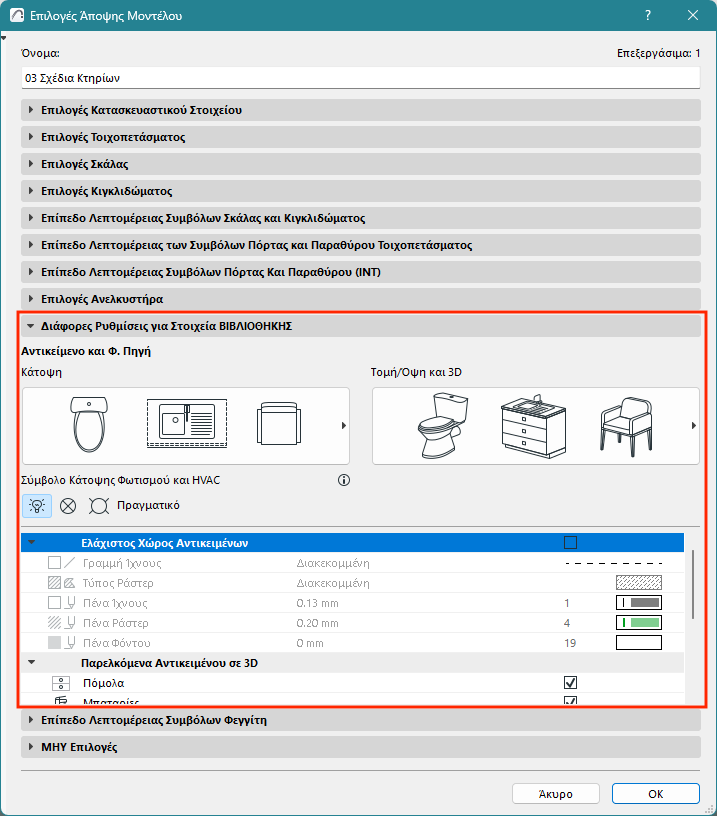Click the 0 mm Πένα Φόντου value

(x=310, y=643)
